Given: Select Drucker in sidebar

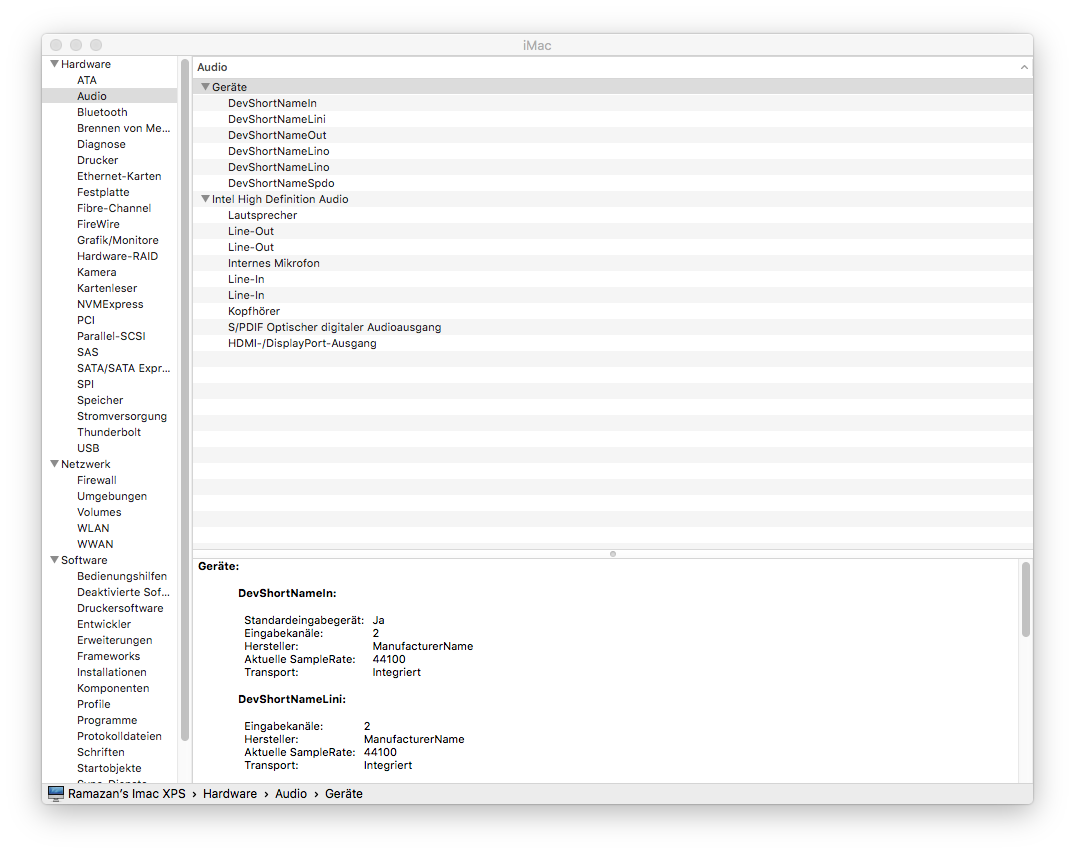Looking at the screenshot, I should tap(97, 160).
